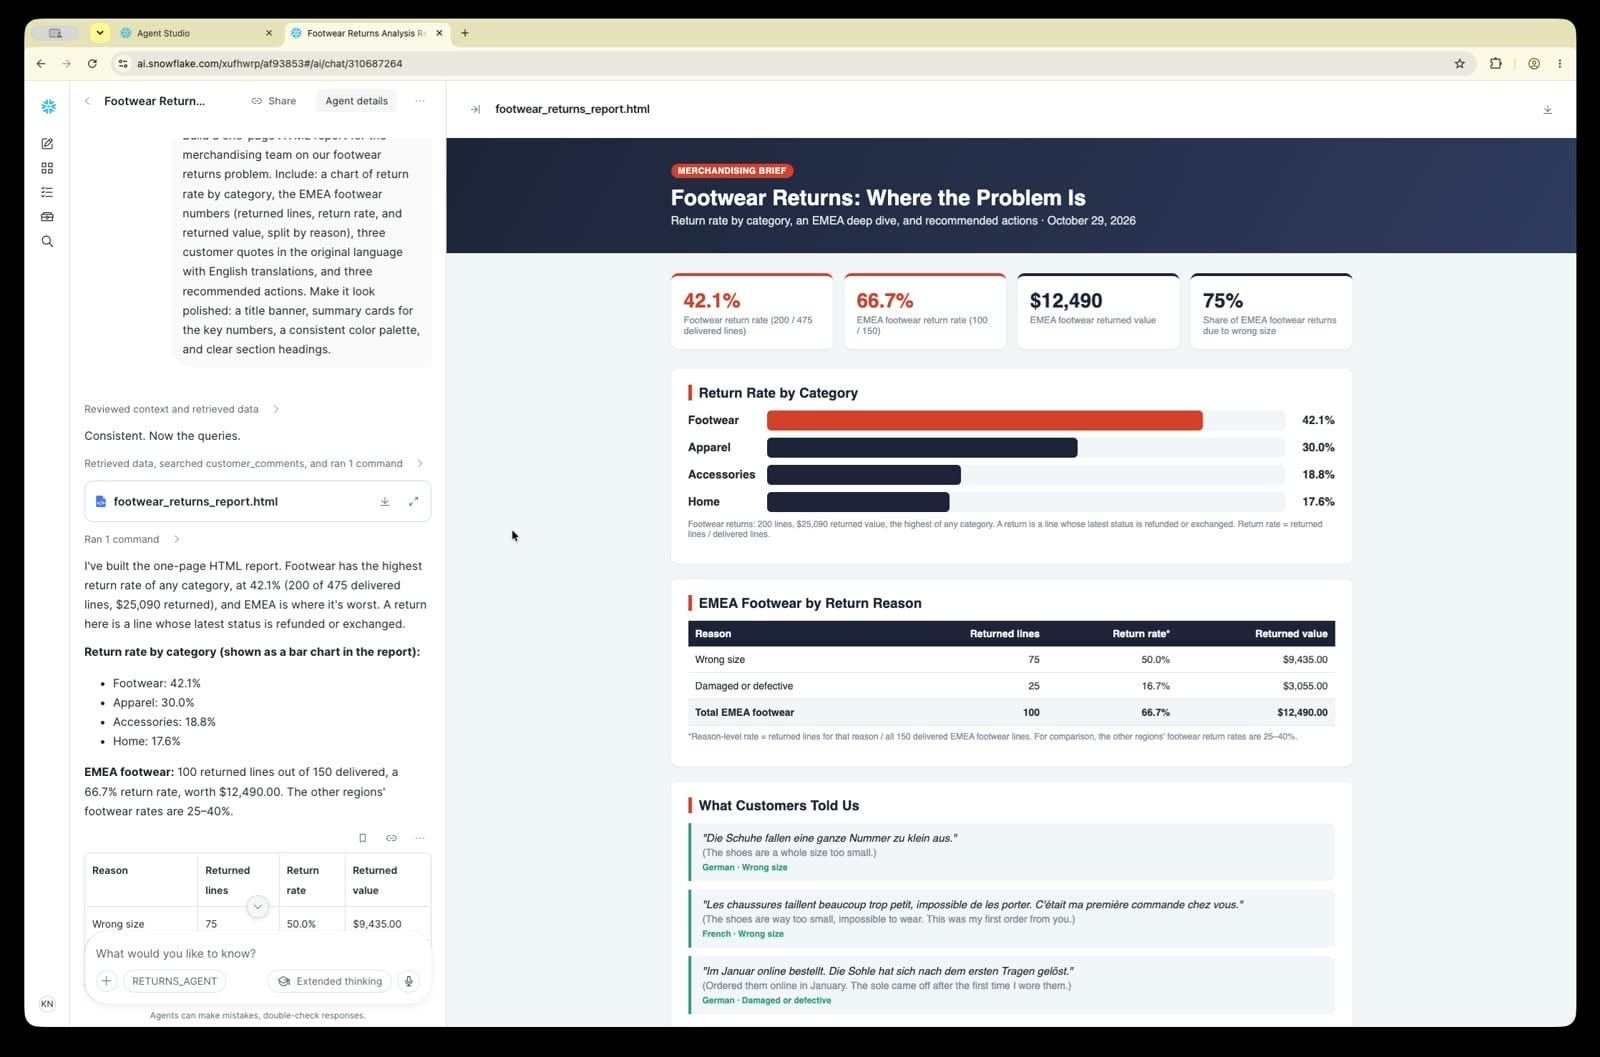Open the browser extensions menu
The image size is (1600, 1057).
(1496, 63)
